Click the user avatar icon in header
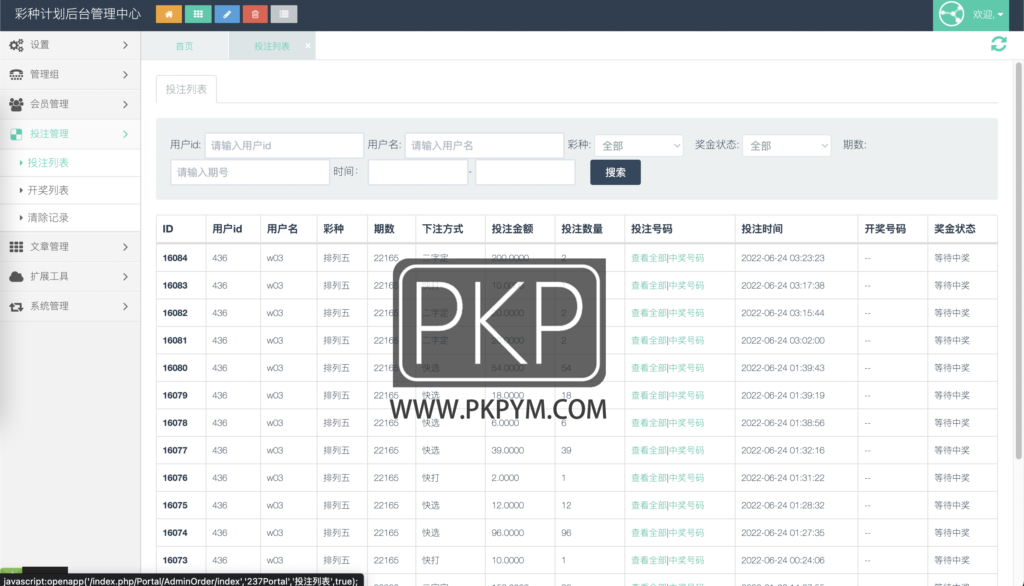This screenshot has width=1024, height=586. [952, 14]
